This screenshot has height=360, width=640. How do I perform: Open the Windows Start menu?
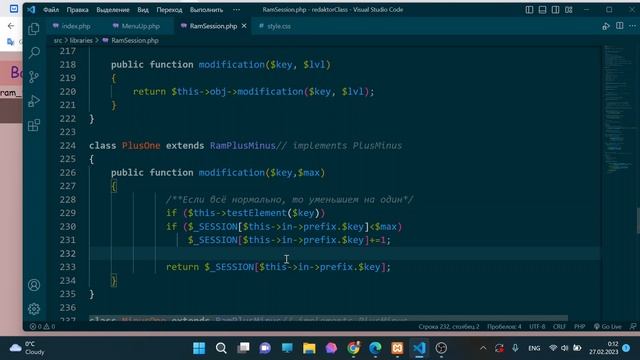[199, 348]
